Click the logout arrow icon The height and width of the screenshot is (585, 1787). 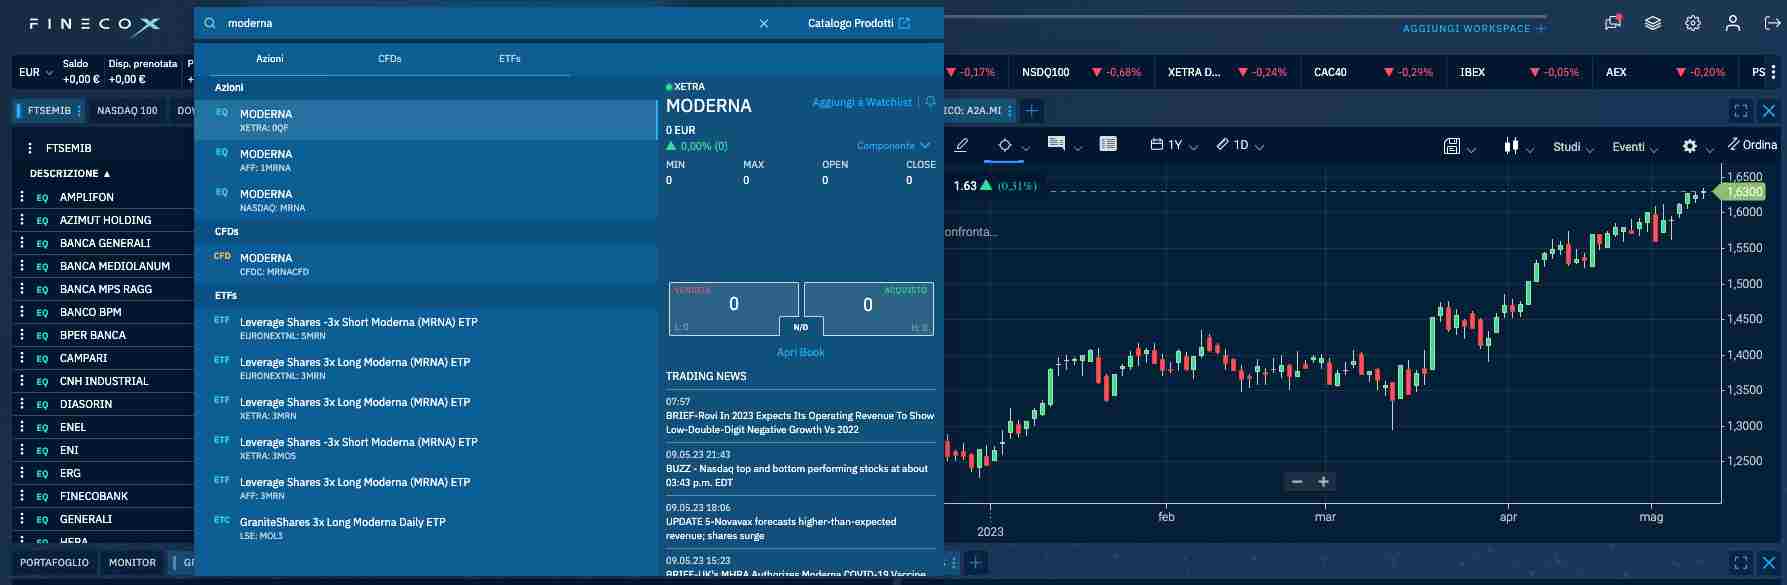[x=1772, y=23]
